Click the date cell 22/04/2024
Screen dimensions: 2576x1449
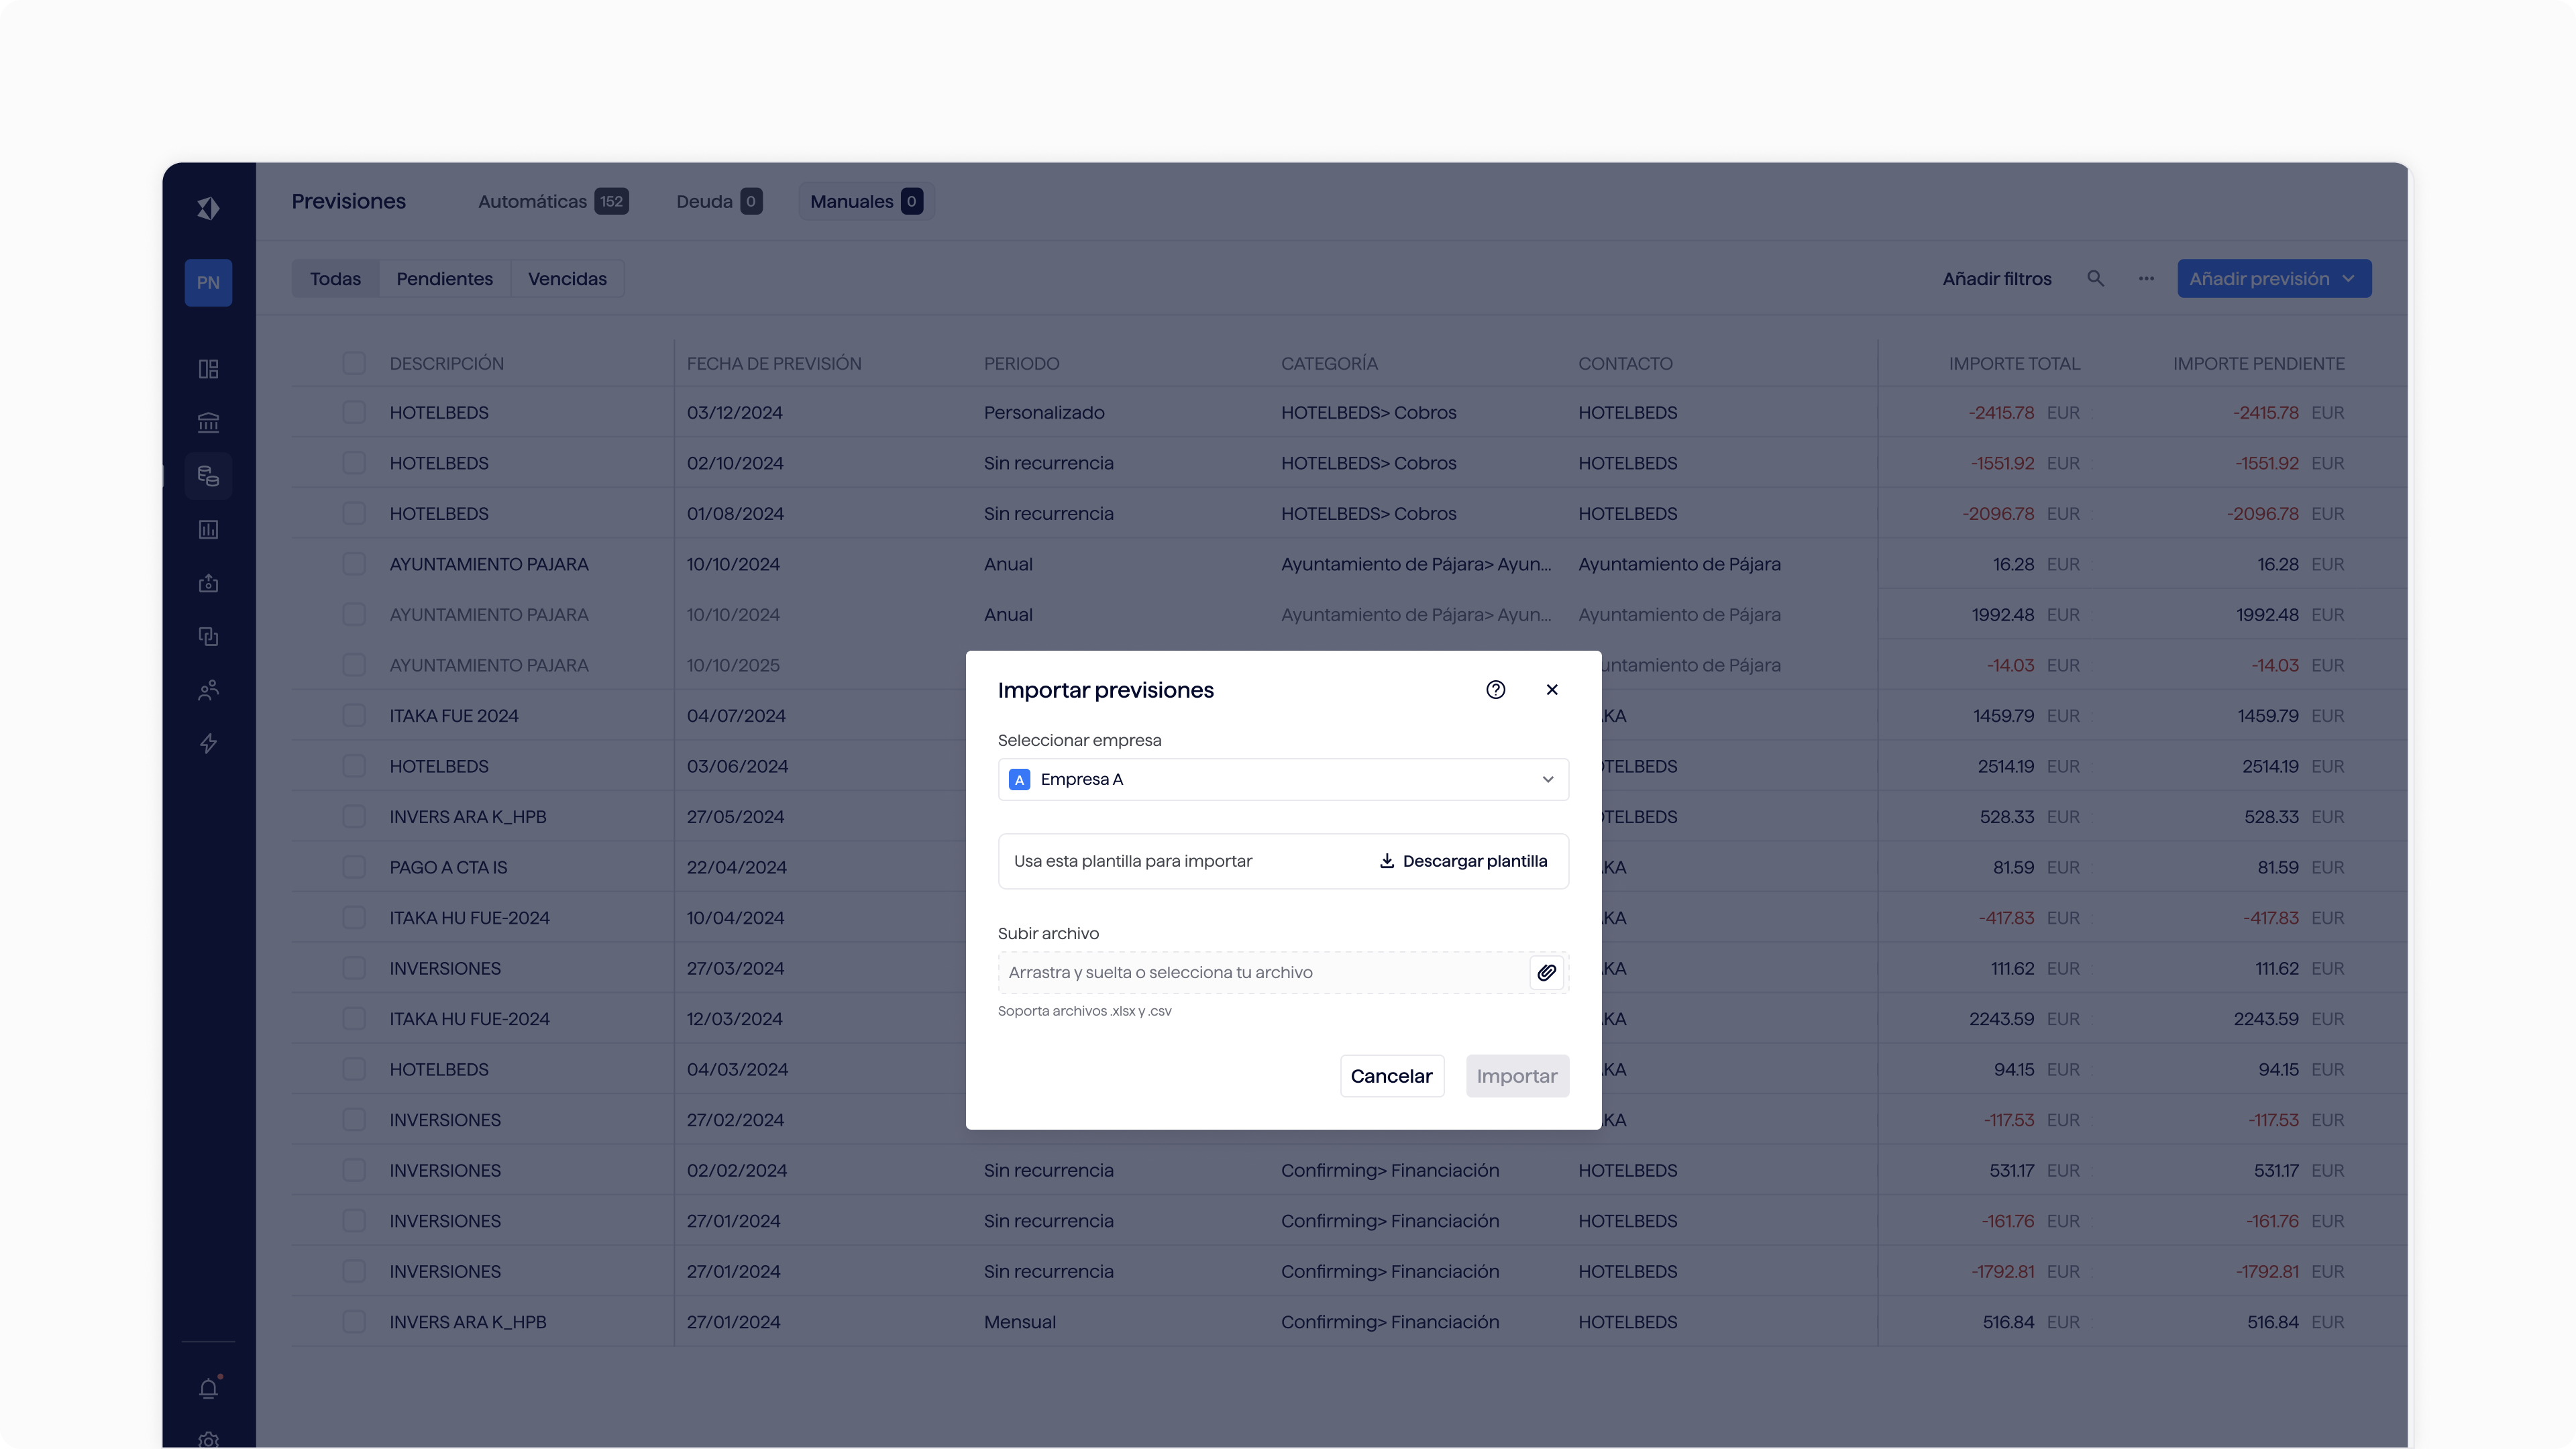(x=736, y=868)
